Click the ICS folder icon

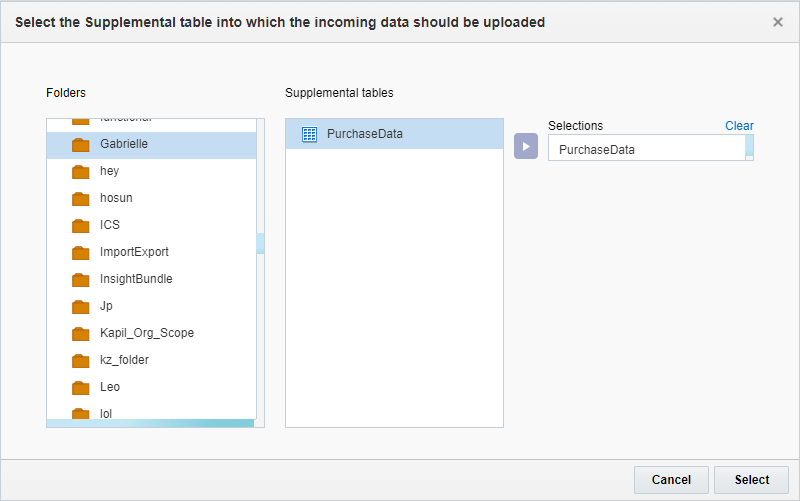[x=81, y=226]
